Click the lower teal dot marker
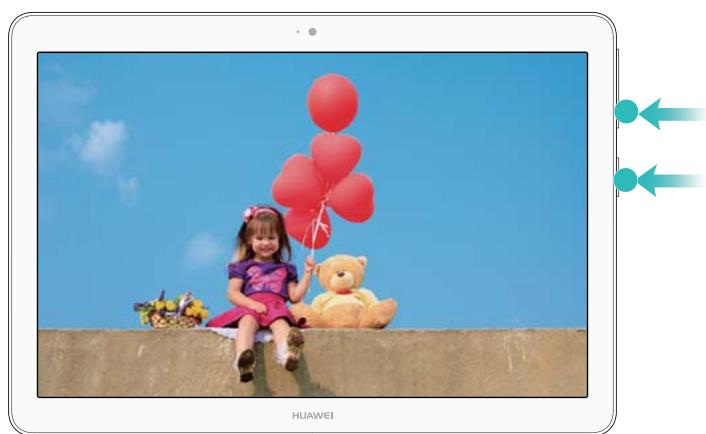The height and width of the screenshot is (434, 706). coord(626,181)
